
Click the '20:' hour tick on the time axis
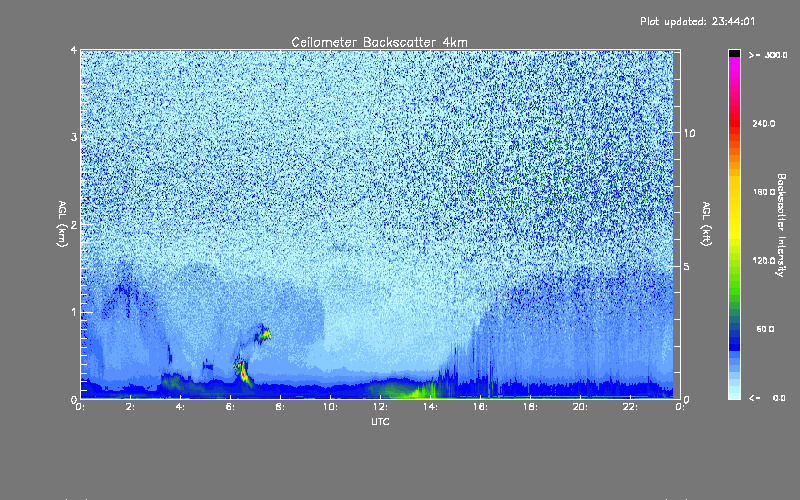pyautogui.click(x=580, y=407)
